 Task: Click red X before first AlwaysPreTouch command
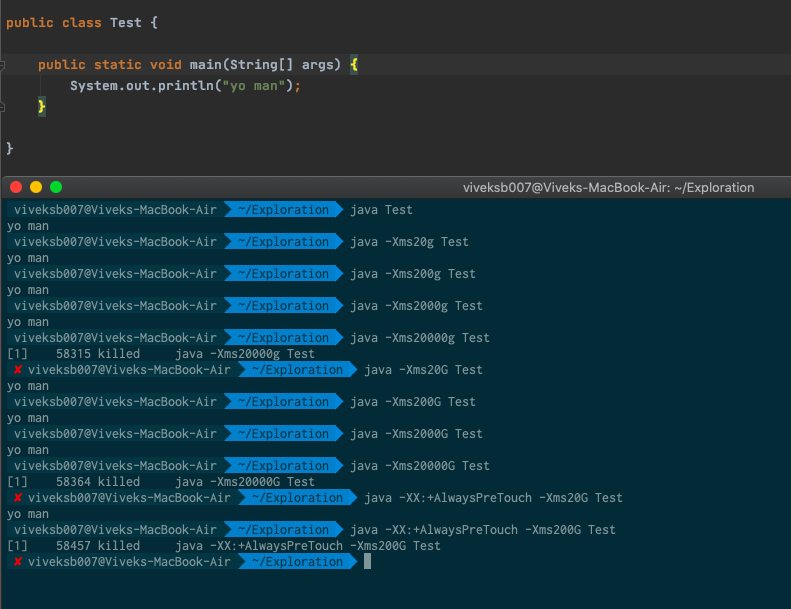point(18,498)
